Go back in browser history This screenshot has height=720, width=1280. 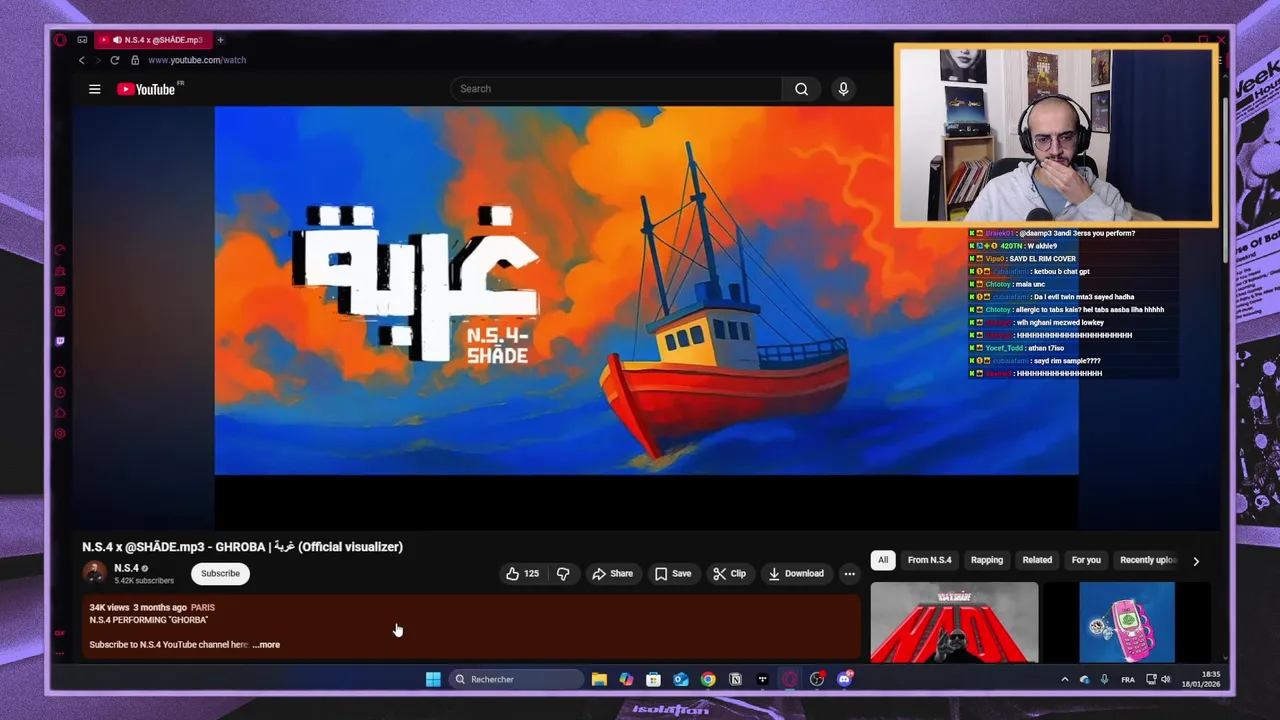(82, 60)
